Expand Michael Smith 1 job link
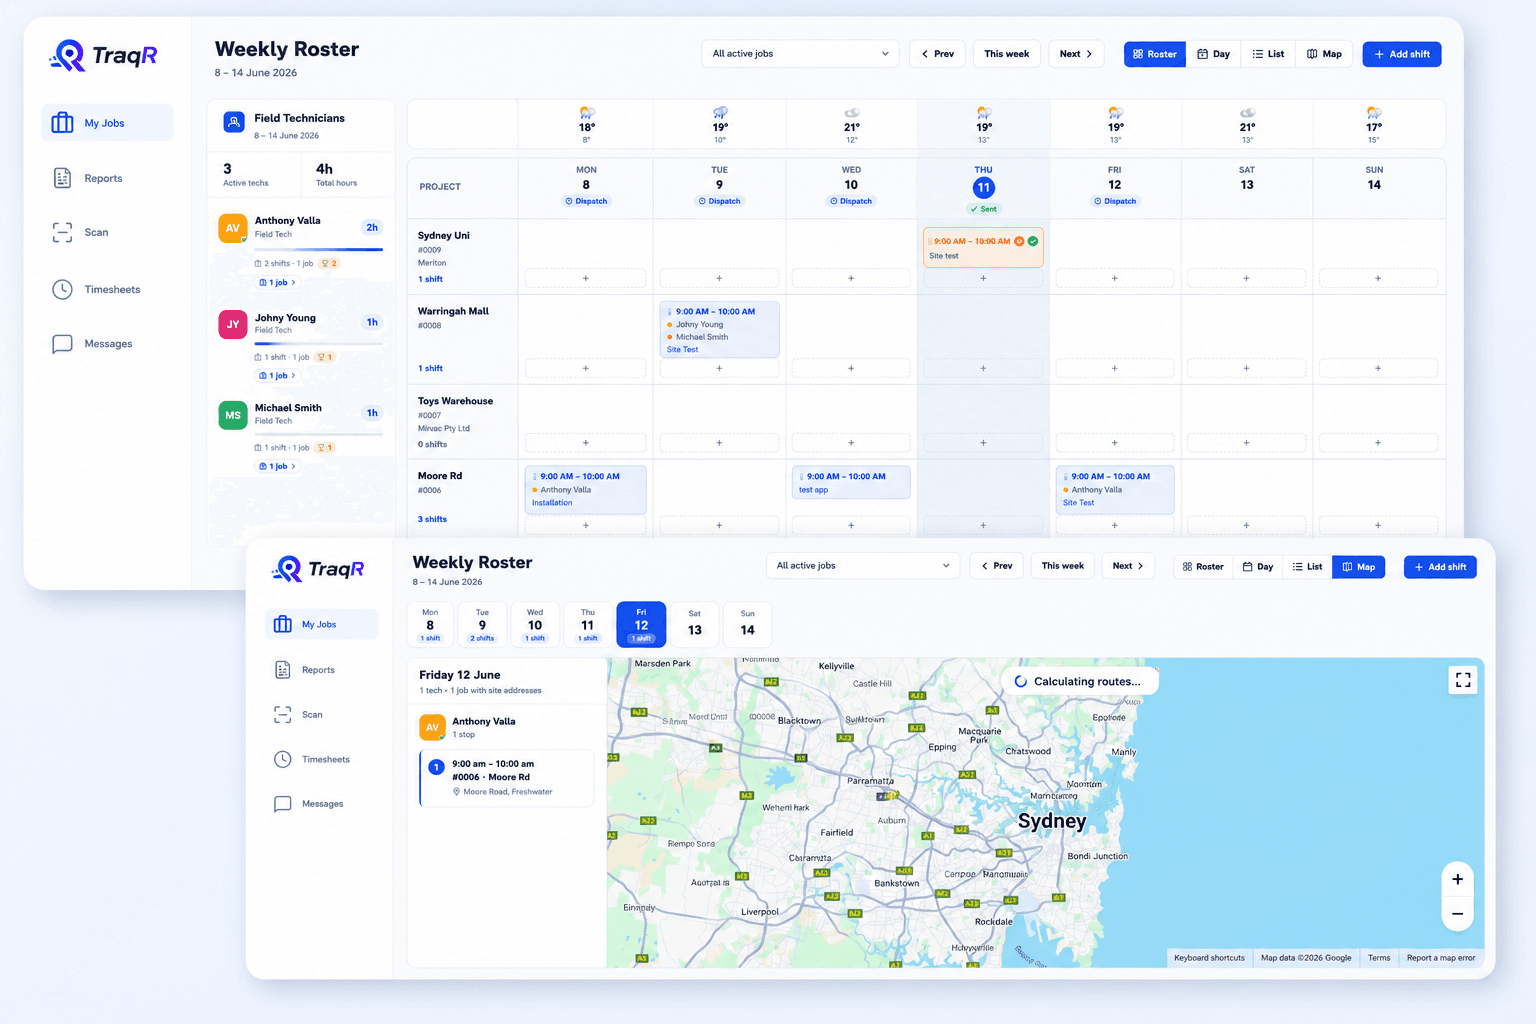The image size is (1536, 1024). 278,467
